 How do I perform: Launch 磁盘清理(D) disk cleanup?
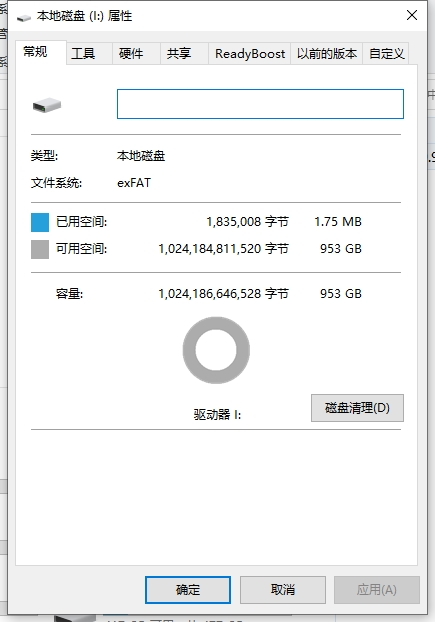357,408
